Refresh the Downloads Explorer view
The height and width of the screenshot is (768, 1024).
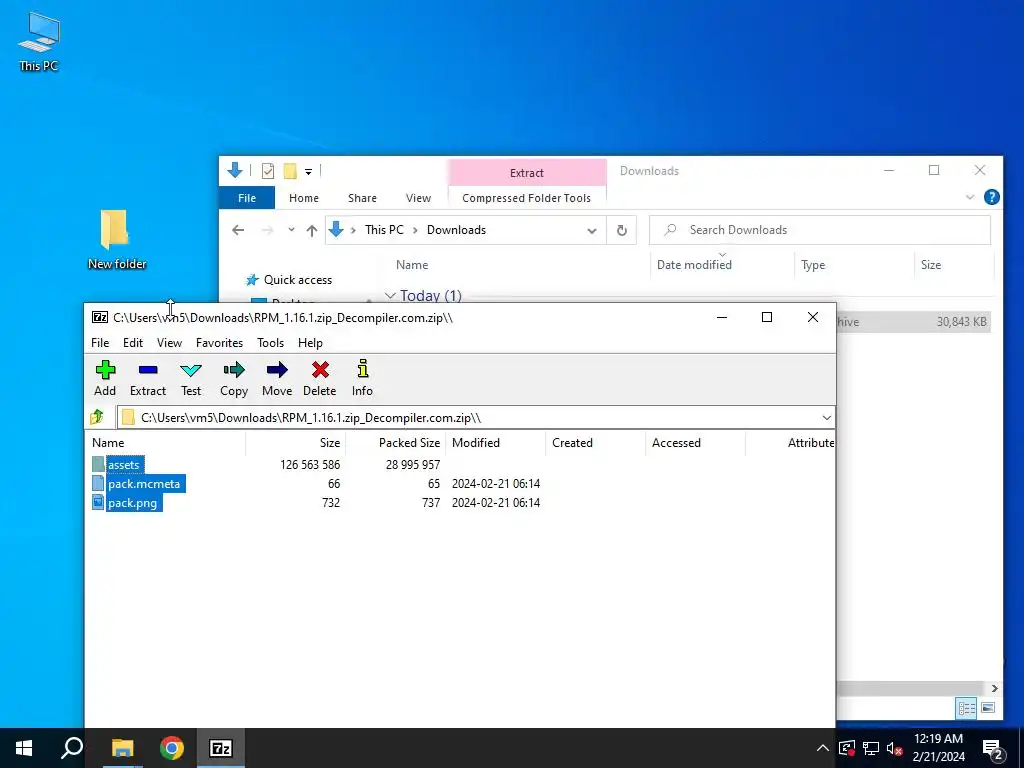pos(622,230)
